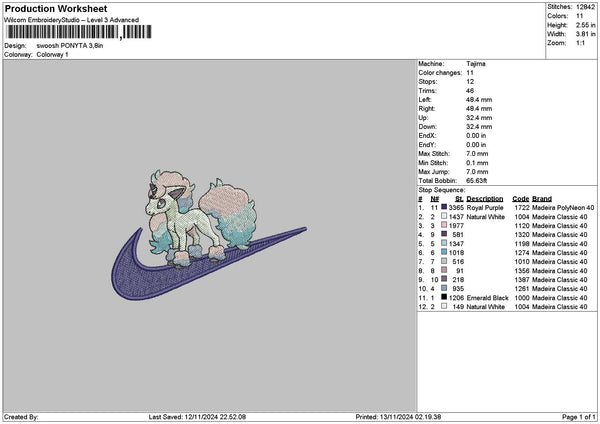
Task: Click the 'Color changes:' label
Action: [x=440, y=73]
